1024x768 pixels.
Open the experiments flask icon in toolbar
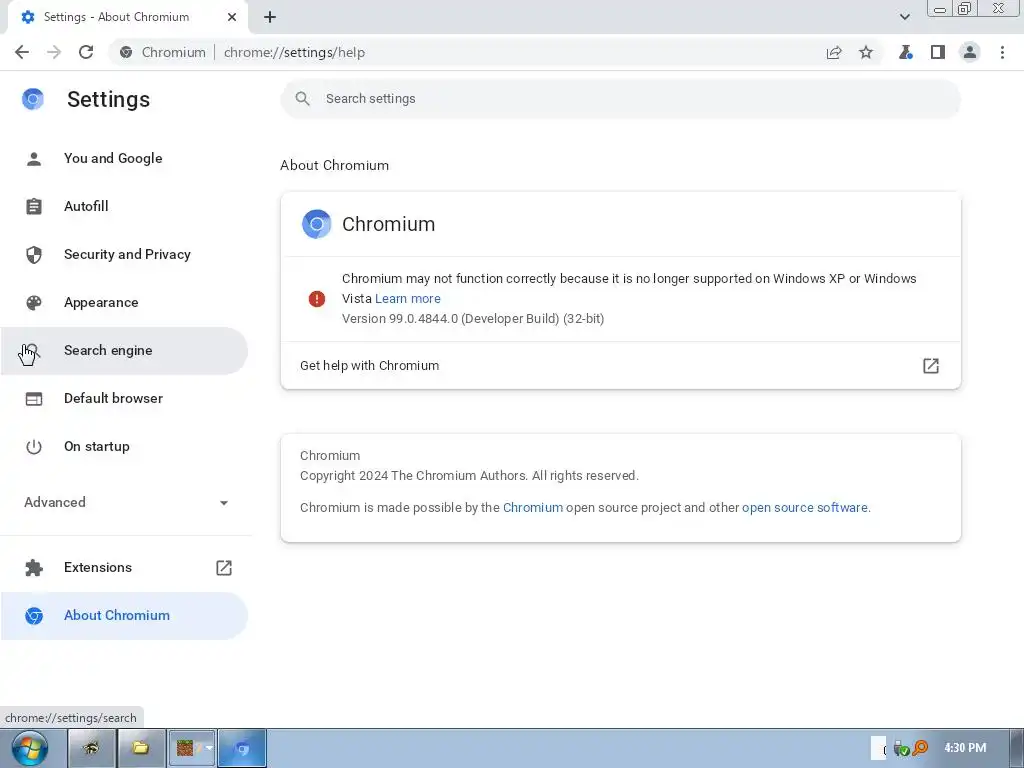905,52
